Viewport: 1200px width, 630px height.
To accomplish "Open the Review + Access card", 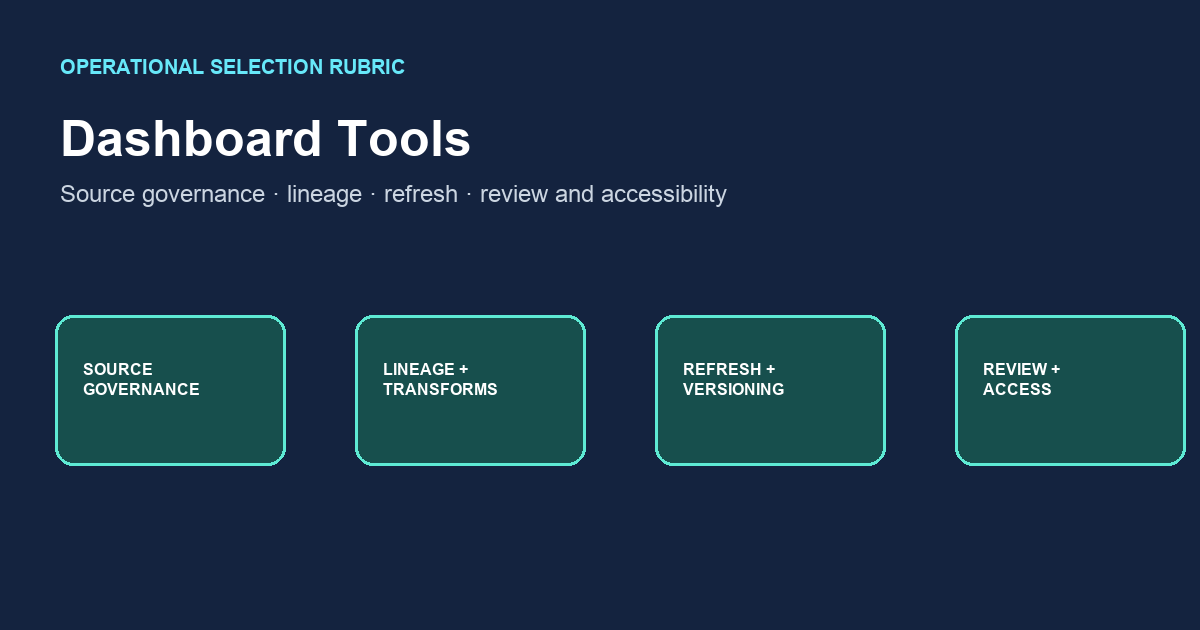I will point(1070,390).
